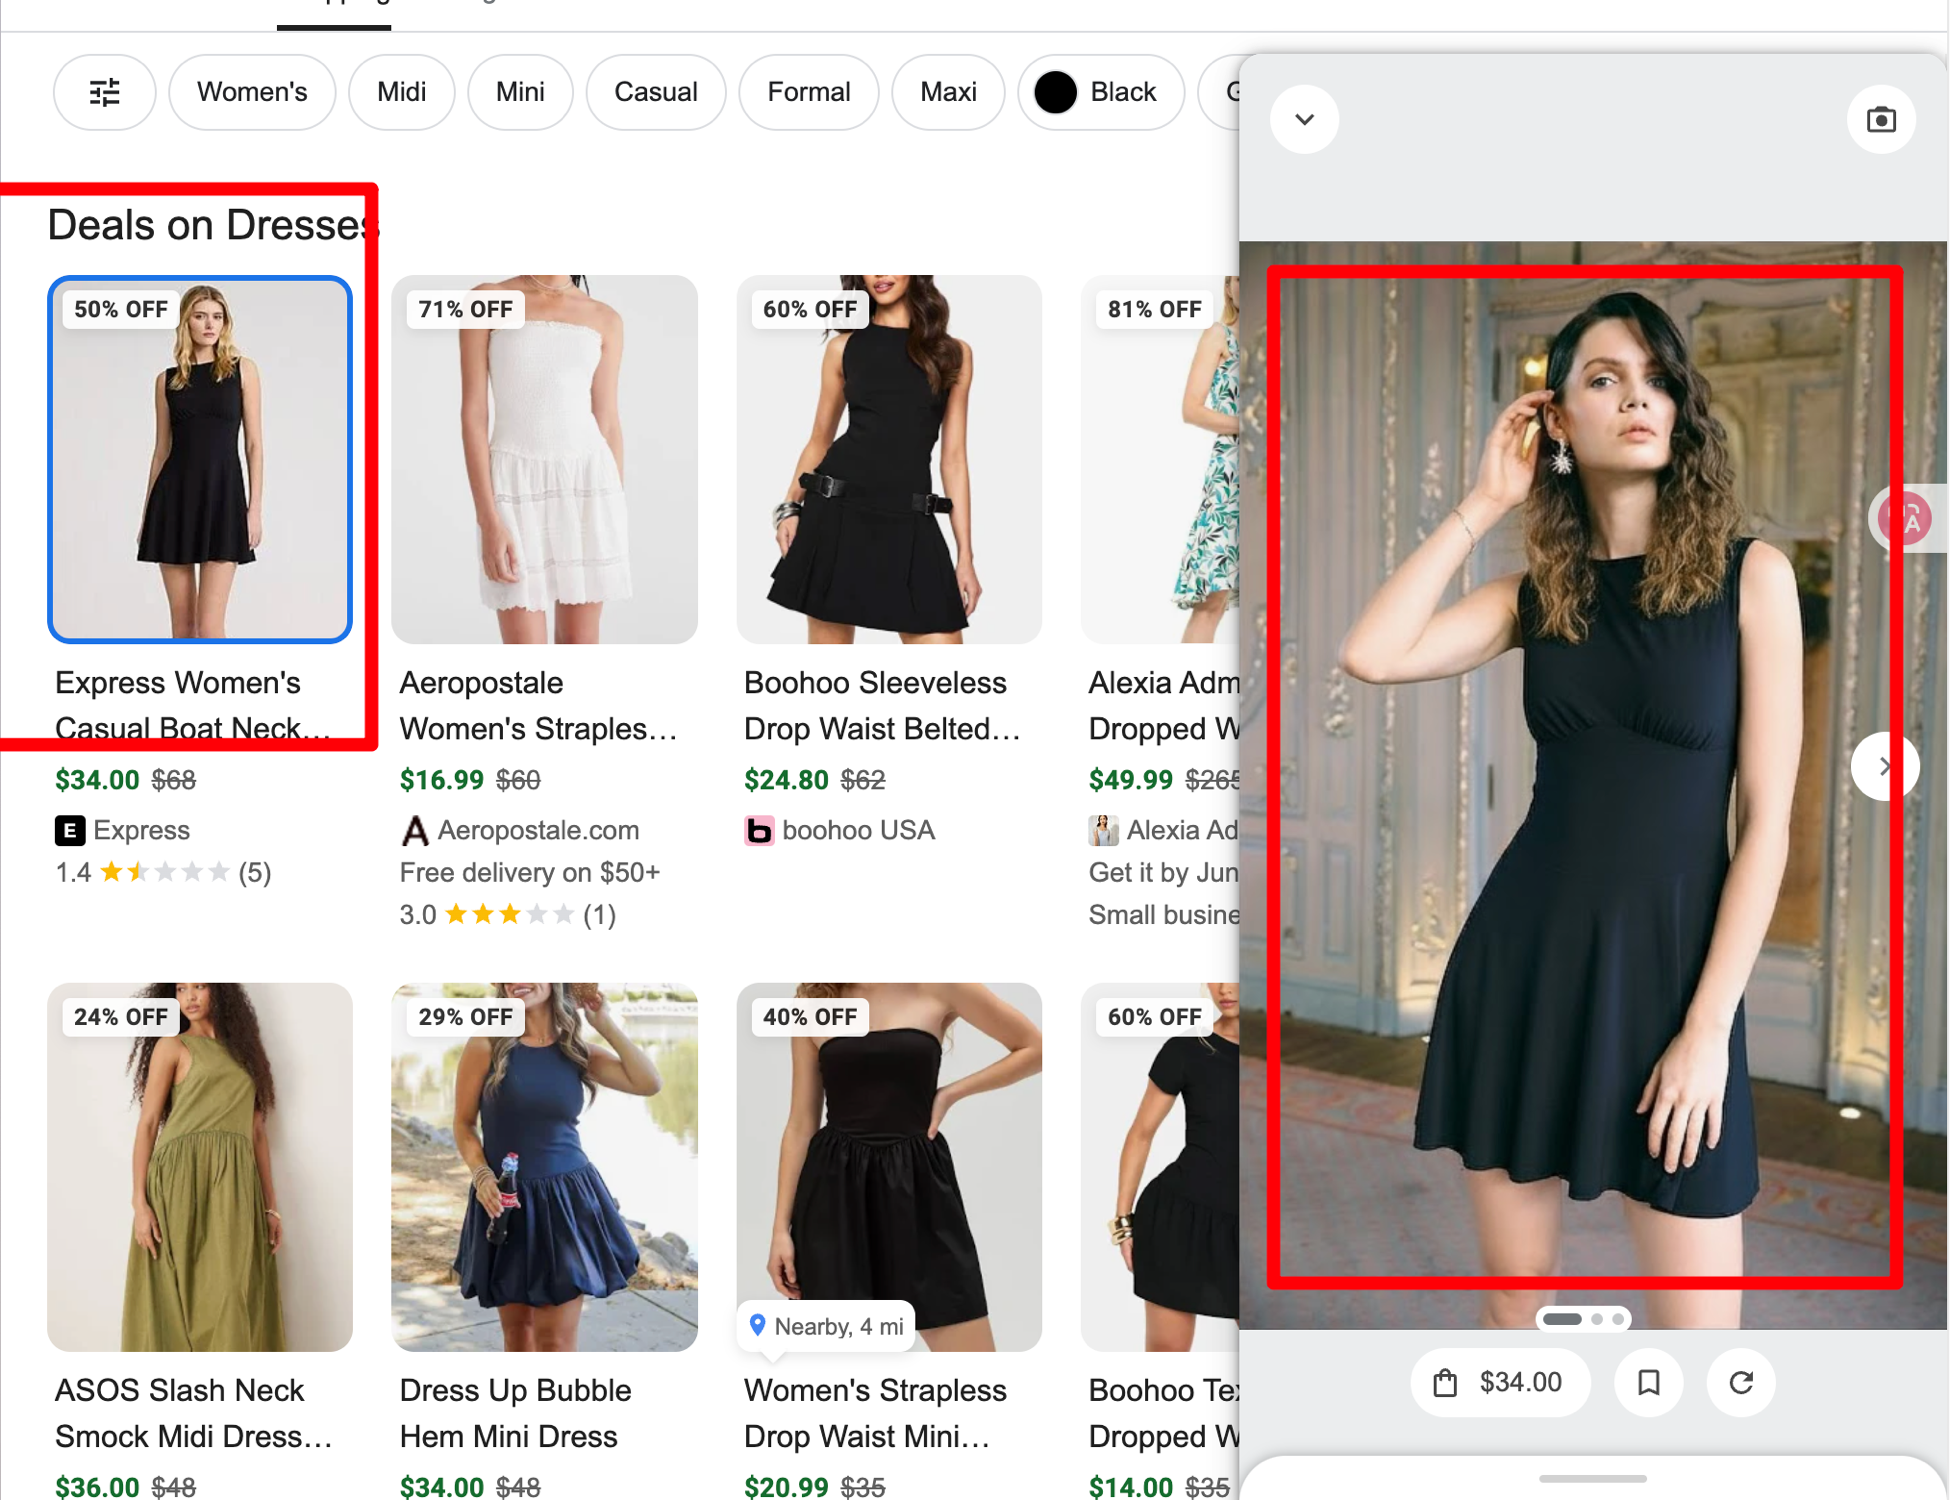Click the Deals on Dresses heading
1950x1500 pixels.
pos(213,225)
